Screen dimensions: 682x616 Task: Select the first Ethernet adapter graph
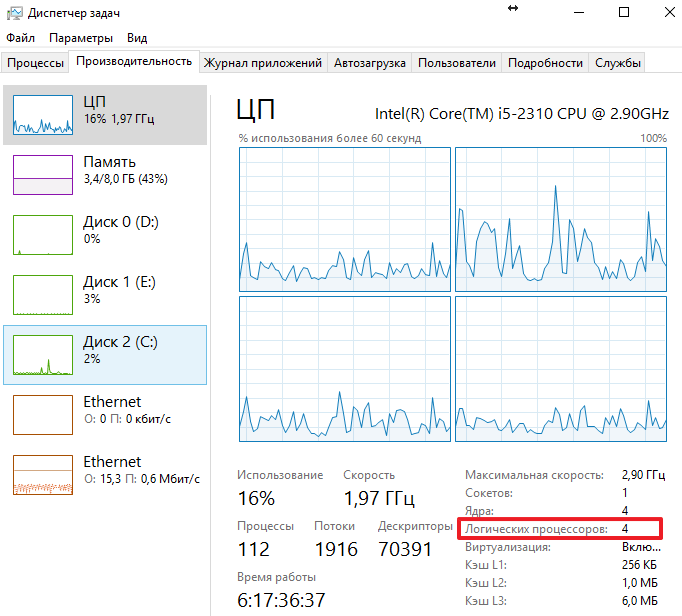pos(43,414)
